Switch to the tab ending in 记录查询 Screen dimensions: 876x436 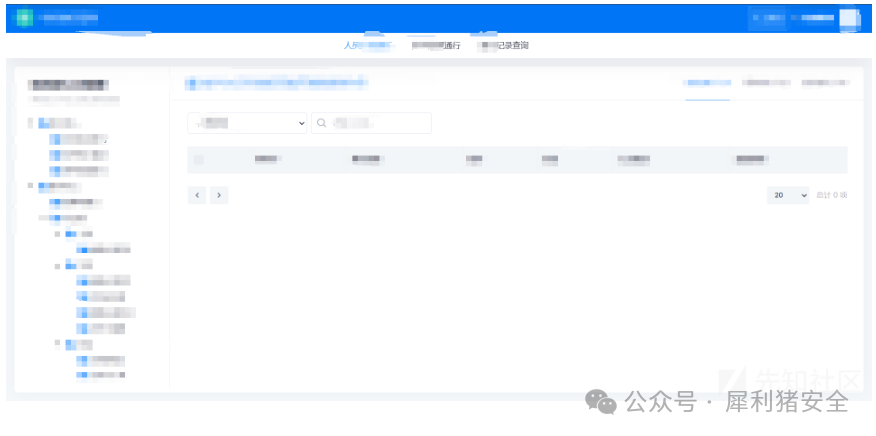coord(504,46)
